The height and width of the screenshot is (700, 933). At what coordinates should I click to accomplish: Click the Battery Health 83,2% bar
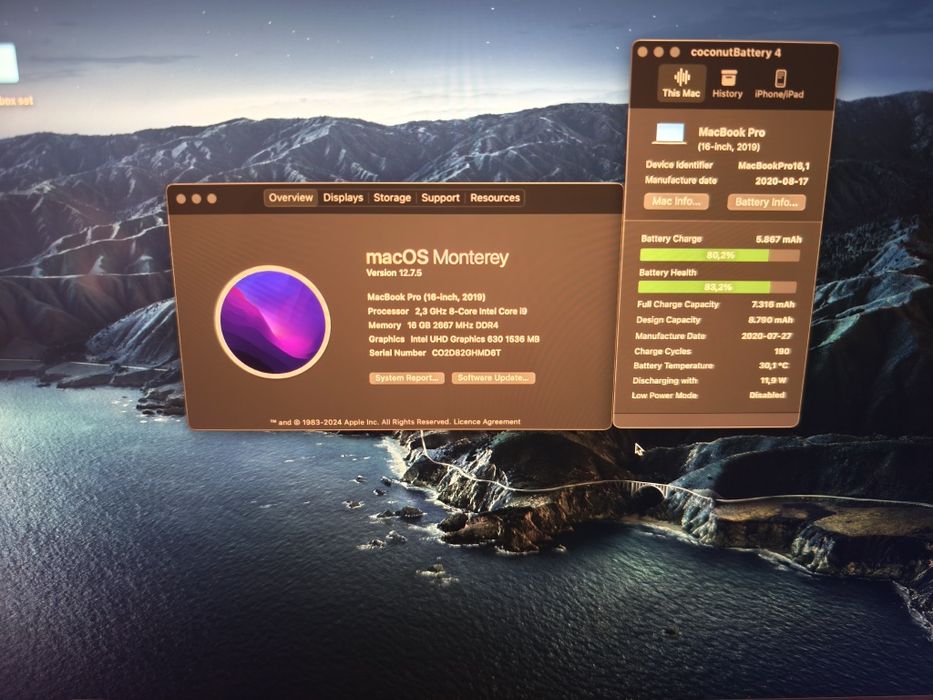tap(717, 287)
